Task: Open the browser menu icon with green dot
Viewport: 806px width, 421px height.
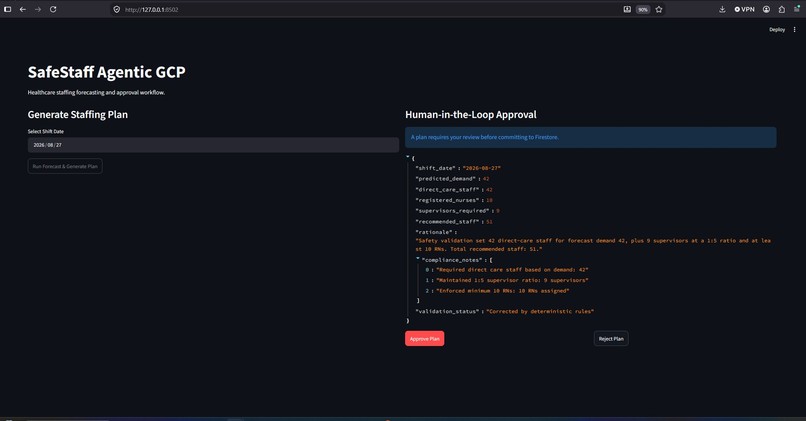Action: click(797, 9)
